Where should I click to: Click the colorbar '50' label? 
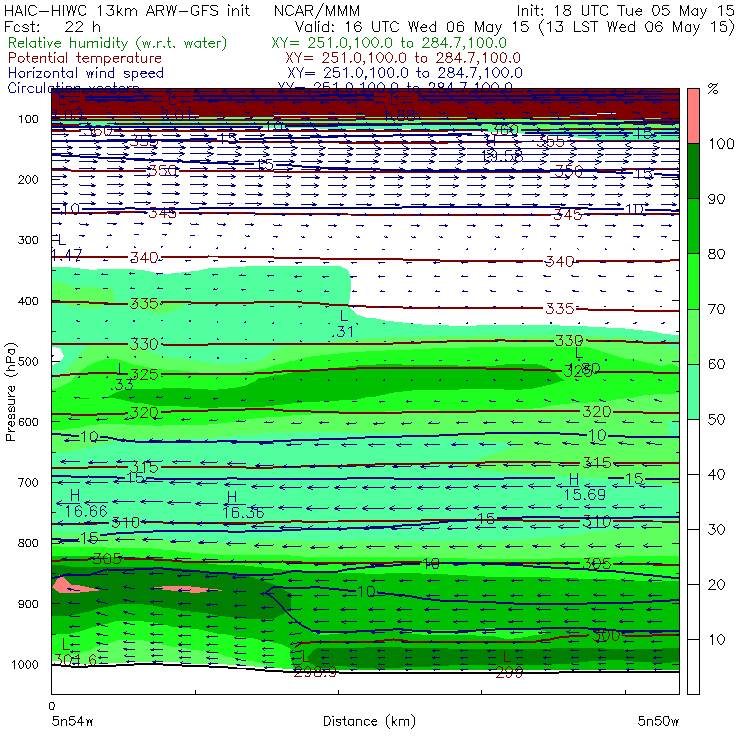(x=716, y=419)
